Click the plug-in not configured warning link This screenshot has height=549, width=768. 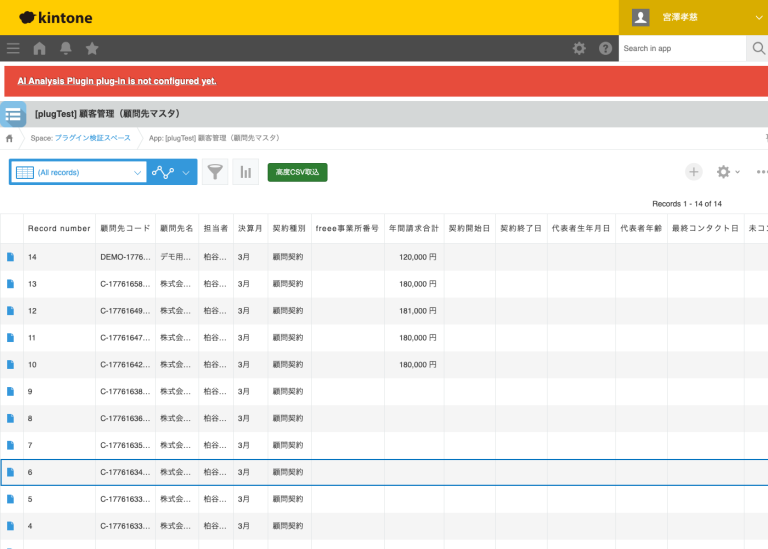pyautogui.click(x=116, y=81)
